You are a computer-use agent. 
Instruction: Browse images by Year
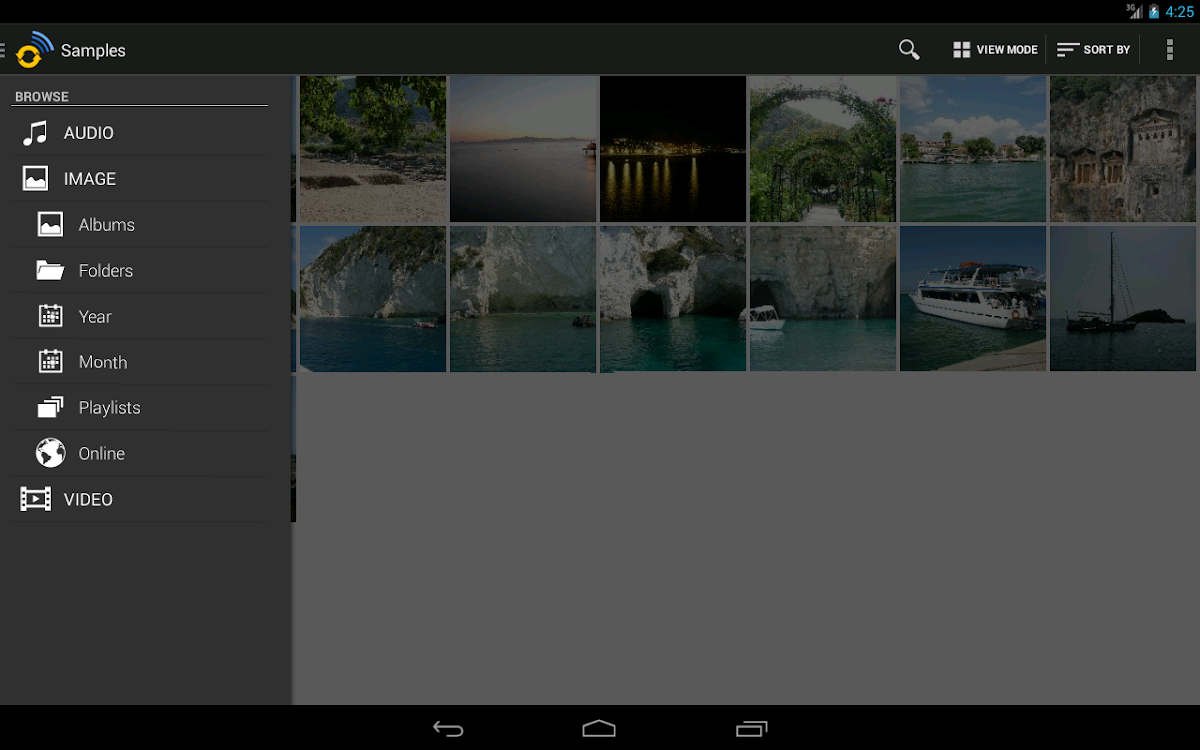[95, 317]
